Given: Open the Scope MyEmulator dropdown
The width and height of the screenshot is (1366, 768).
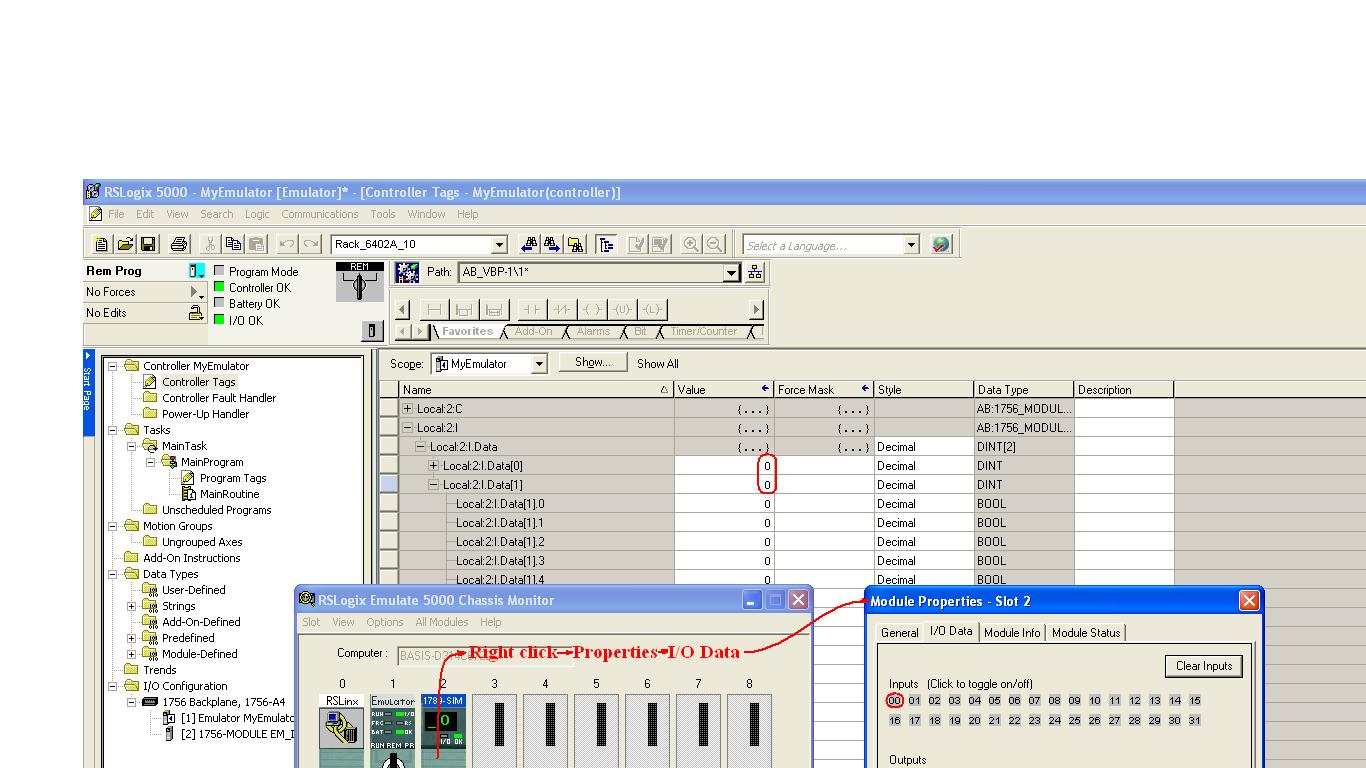Looking at the screenshot, I should click(x=539, y=364).
